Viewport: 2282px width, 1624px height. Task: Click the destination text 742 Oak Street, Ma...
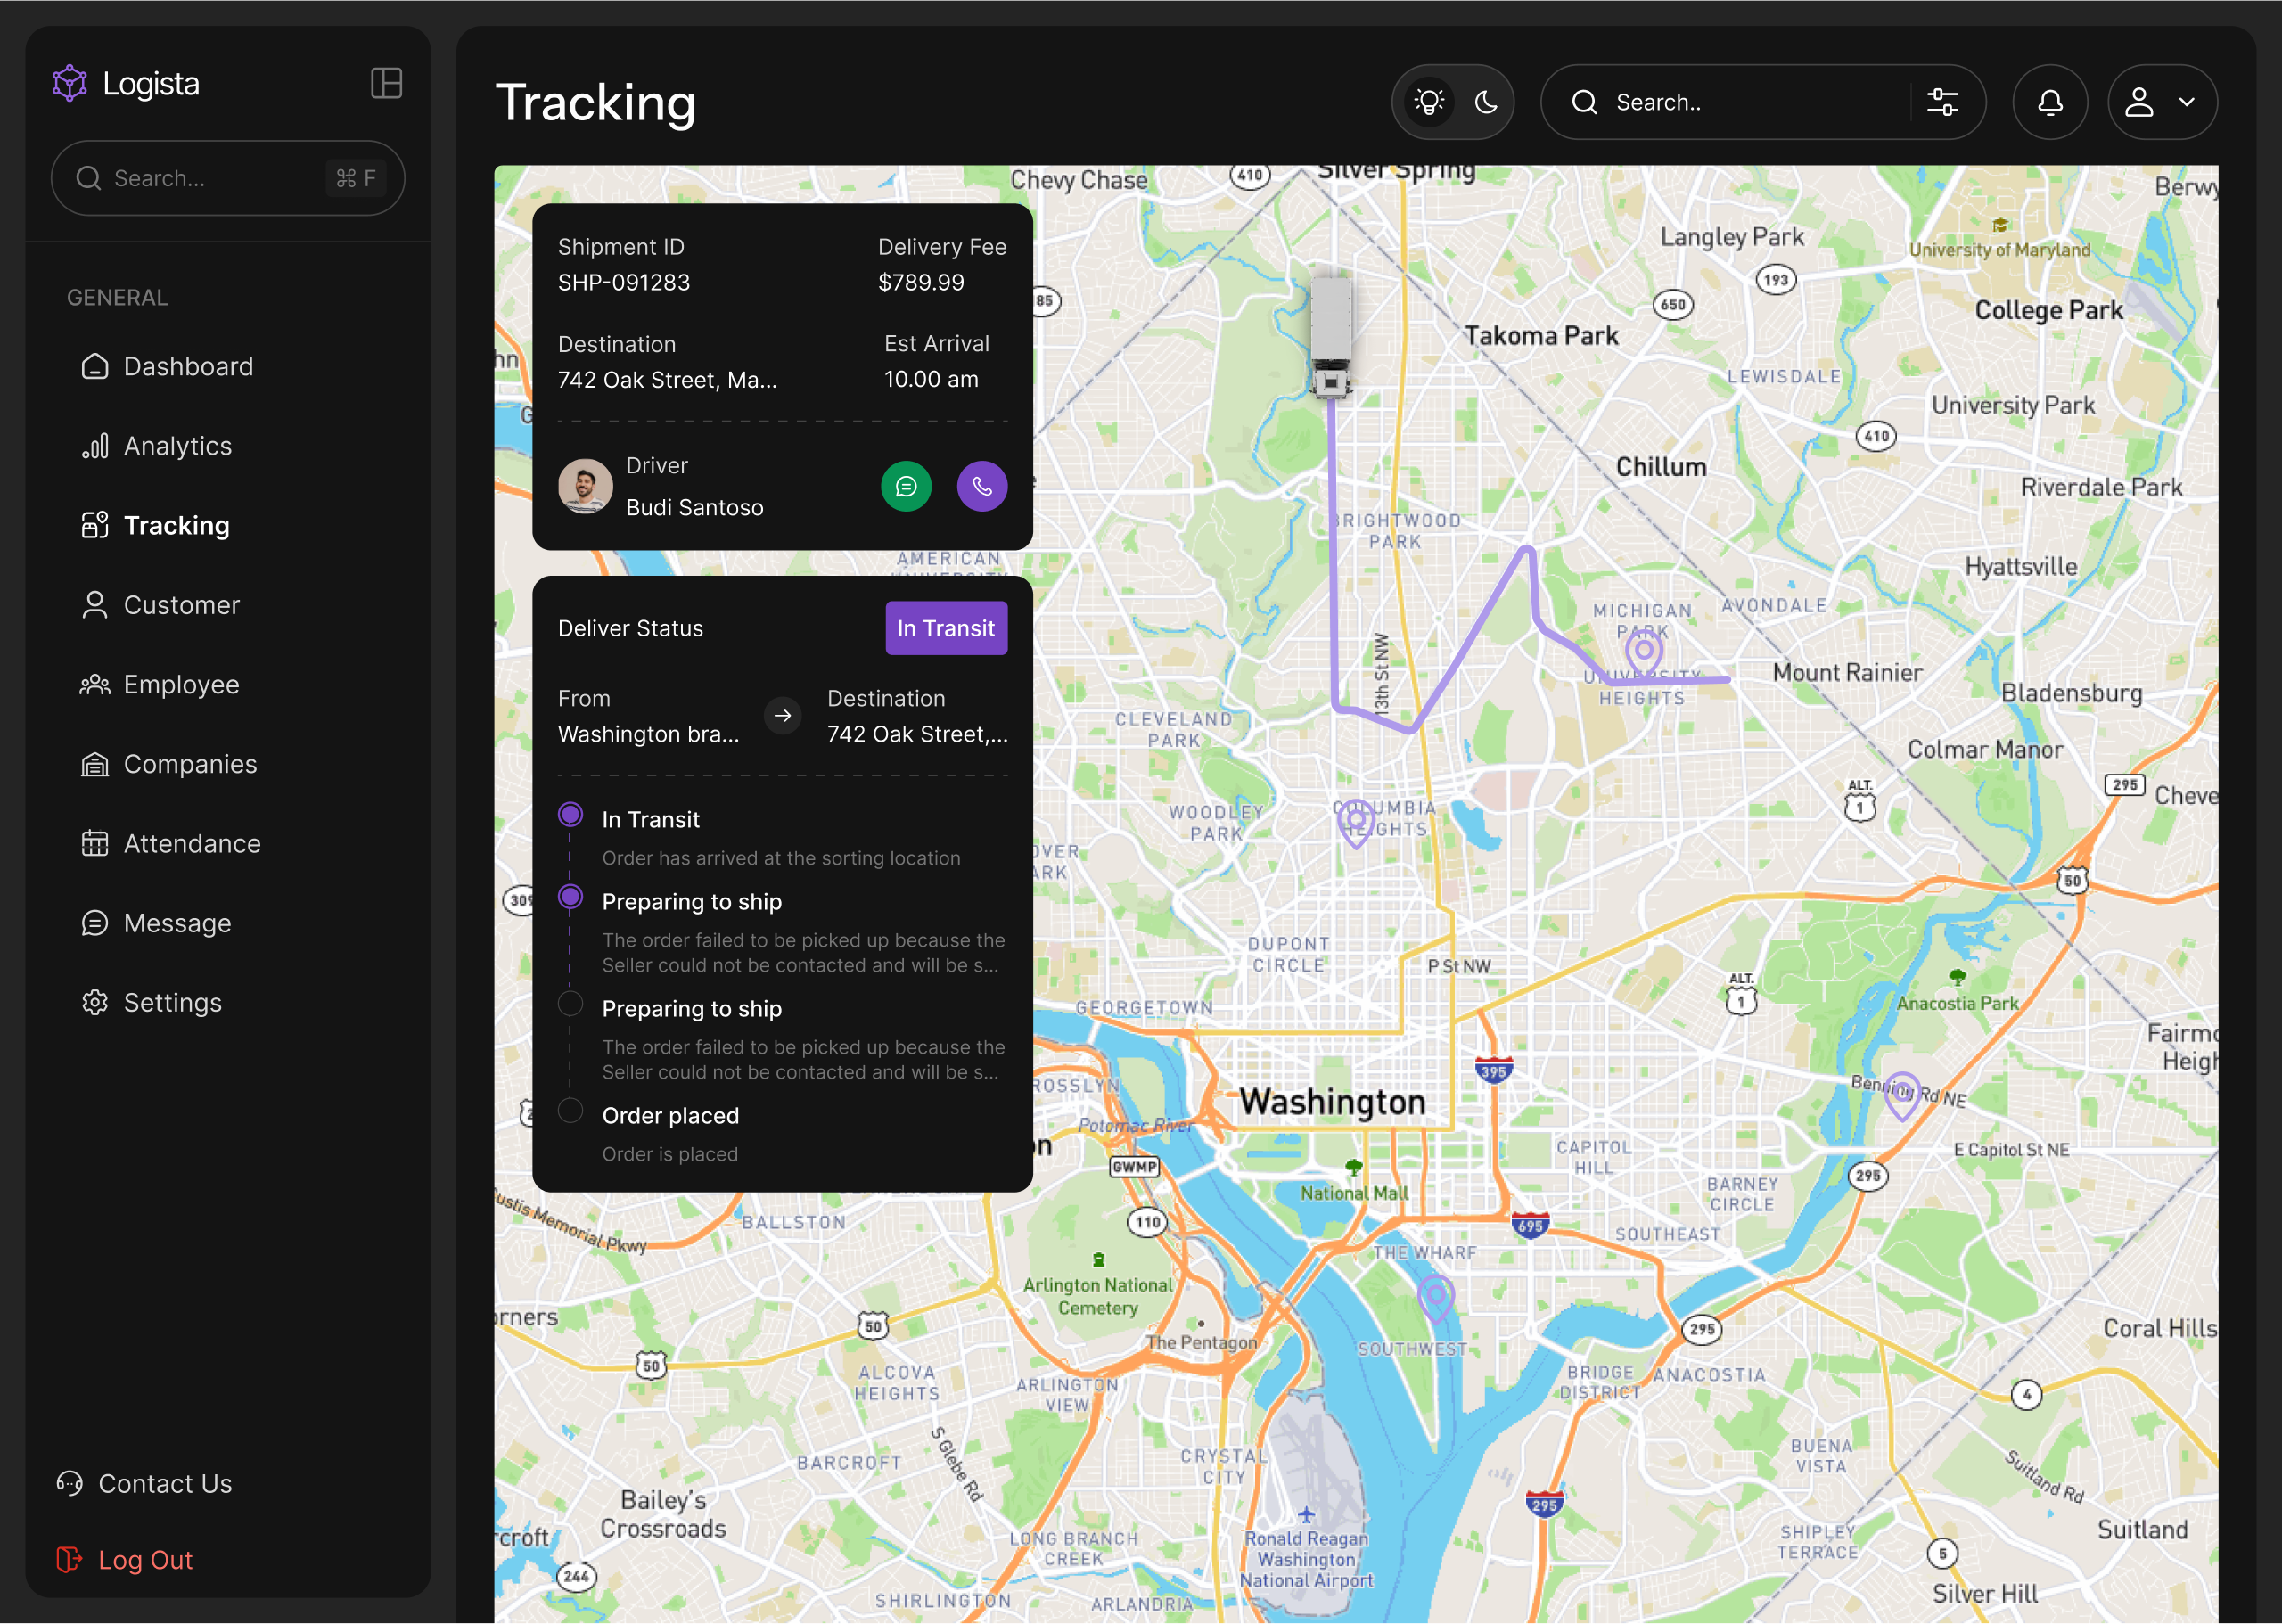667,380
